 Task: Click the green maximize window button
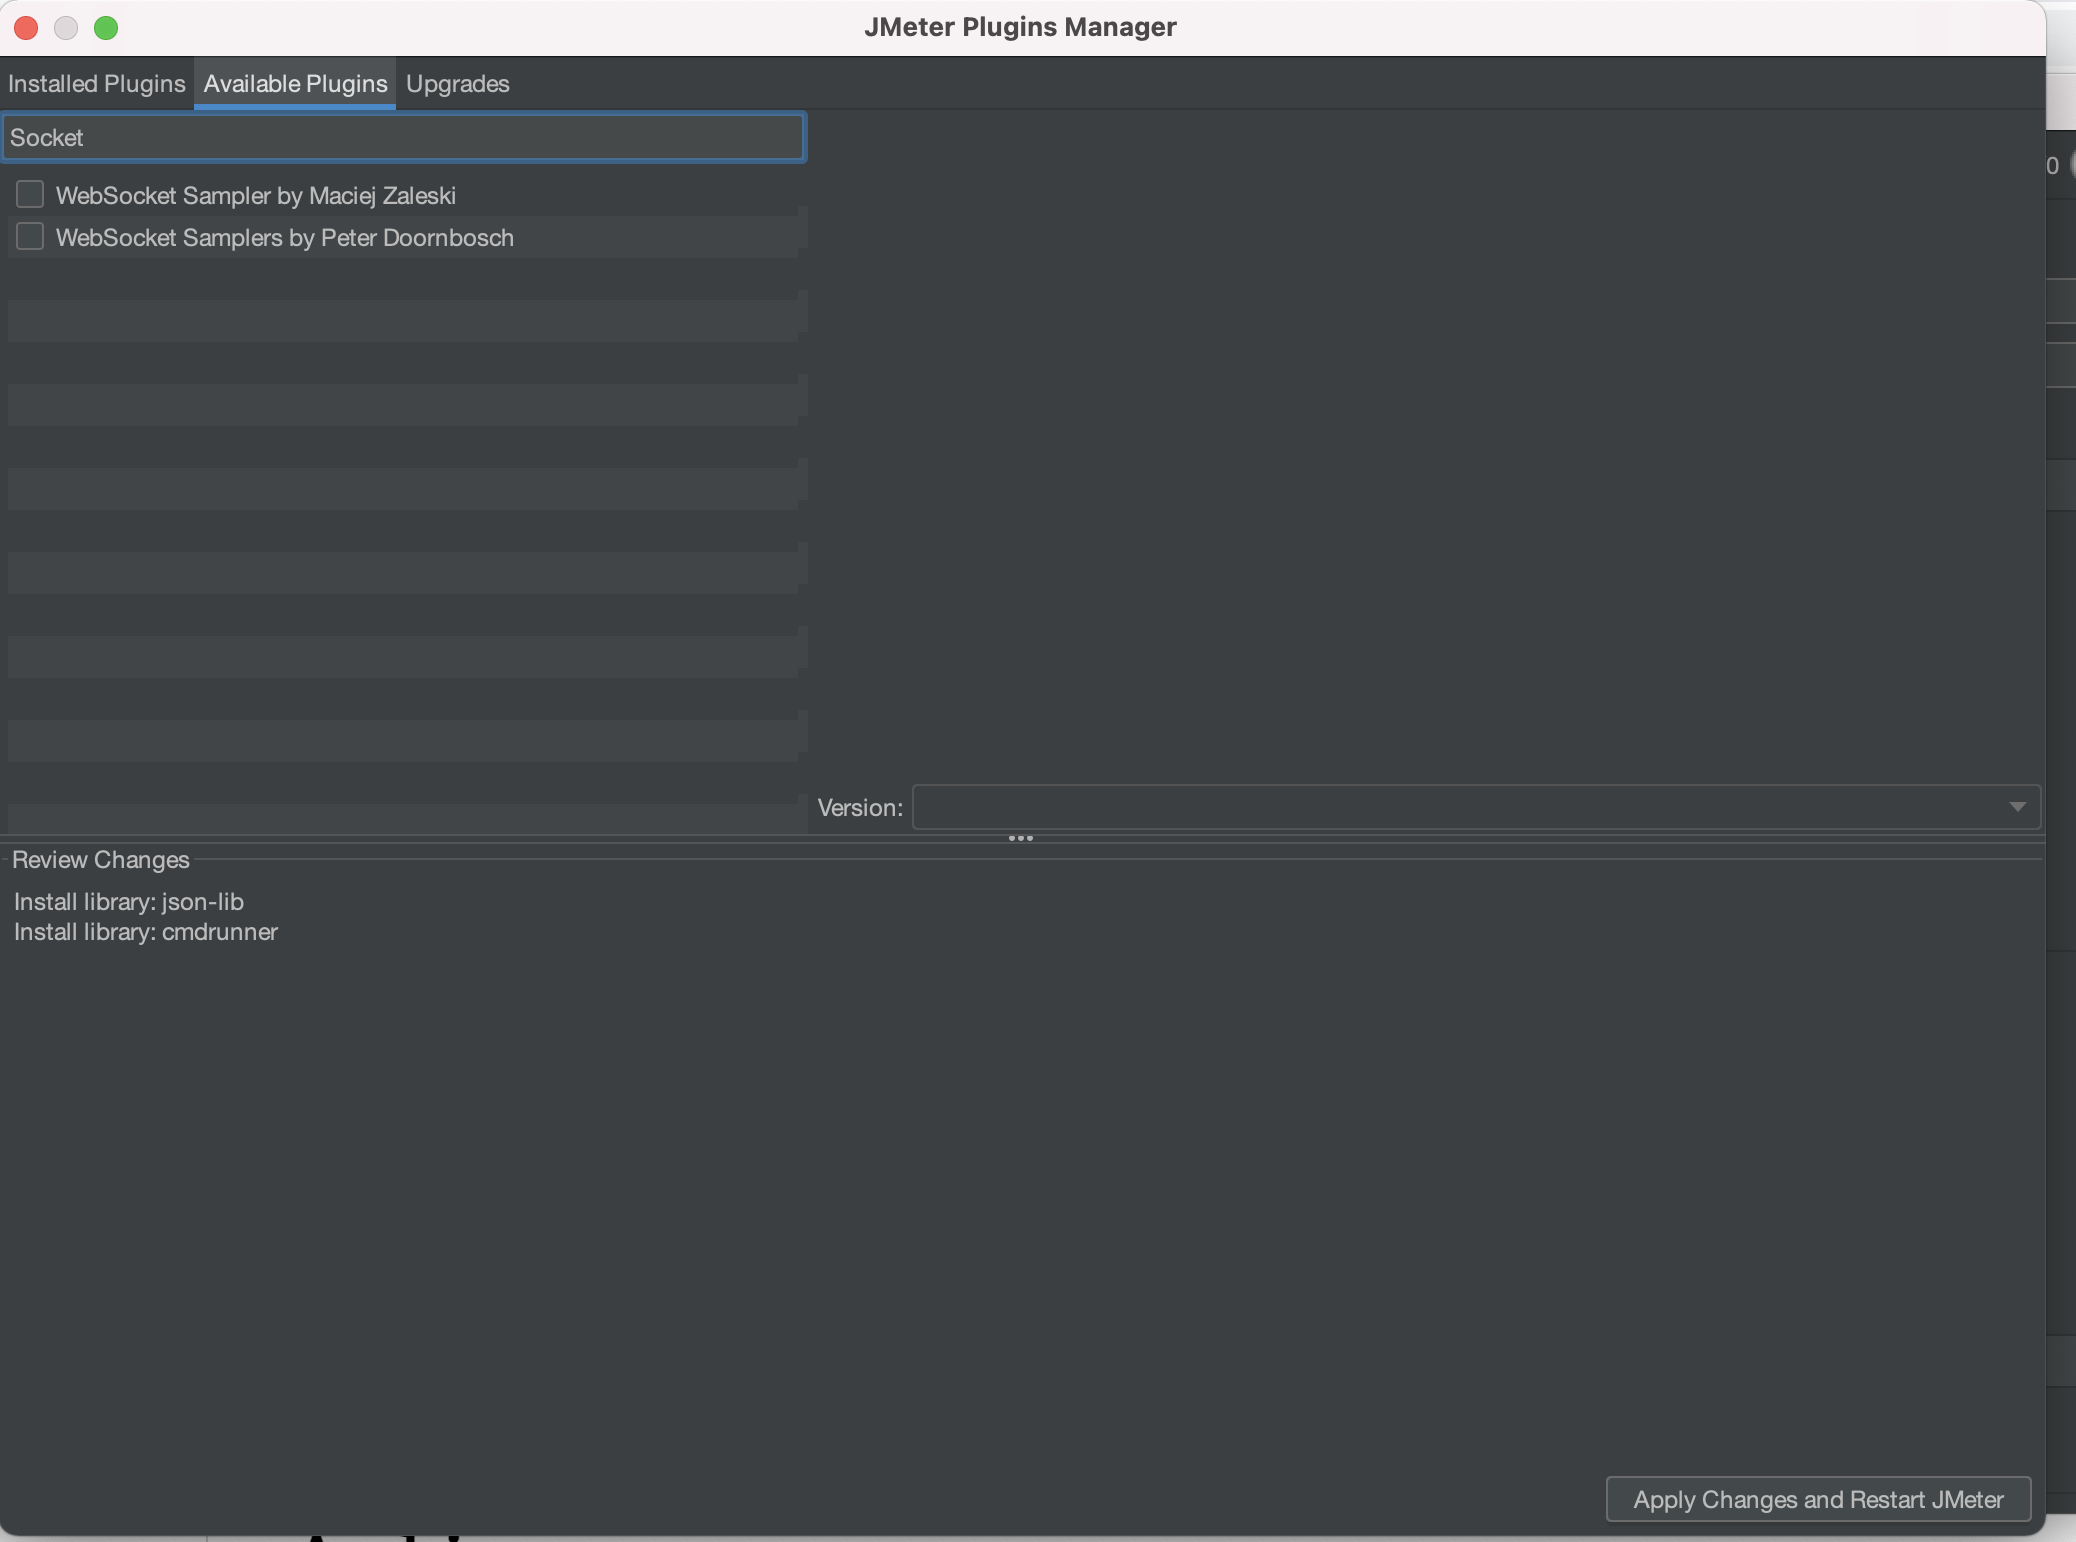(106, 28)
